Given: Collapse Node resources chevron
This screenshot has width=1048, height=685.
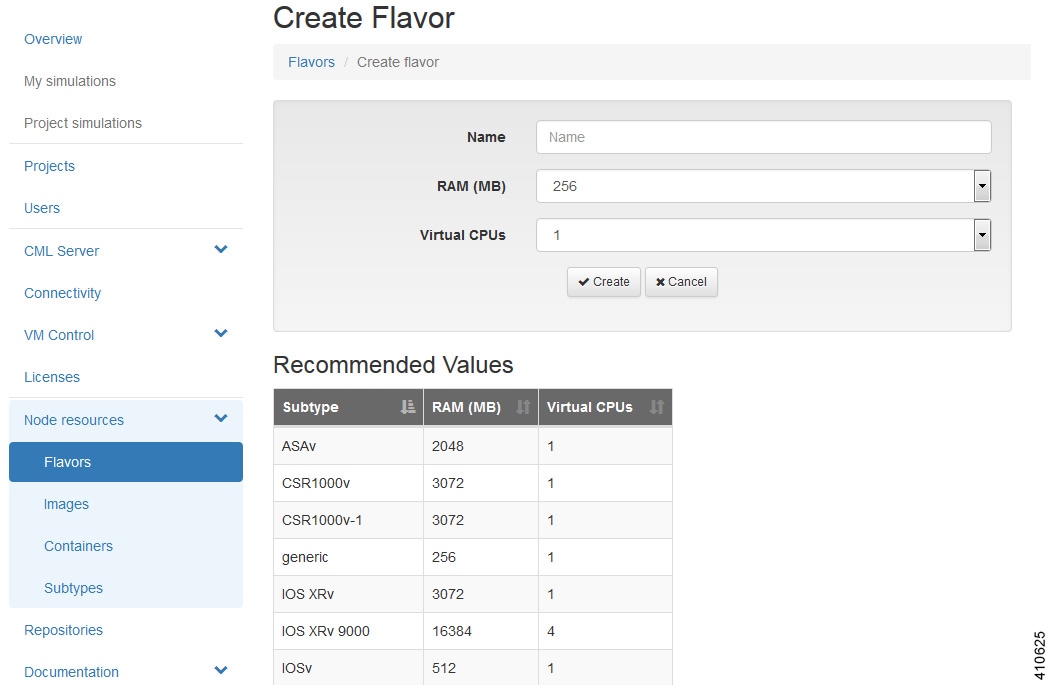Looking at the screenshot, I should (221, 418).
